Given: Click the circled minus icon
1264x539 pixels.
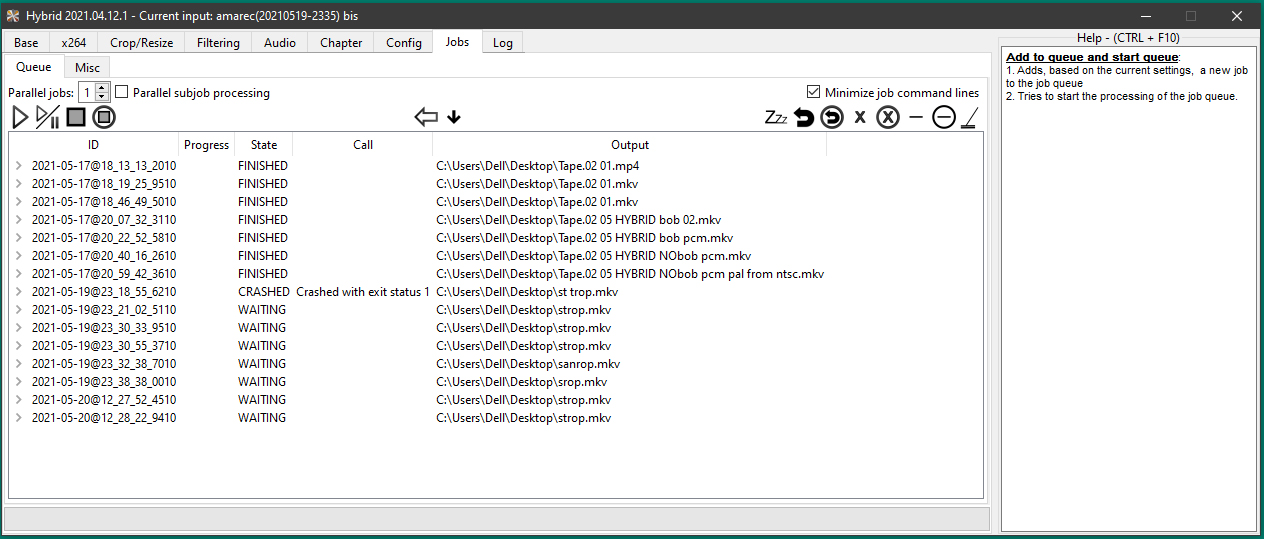Looking at the screenshot, I should (x=944, y=117).
